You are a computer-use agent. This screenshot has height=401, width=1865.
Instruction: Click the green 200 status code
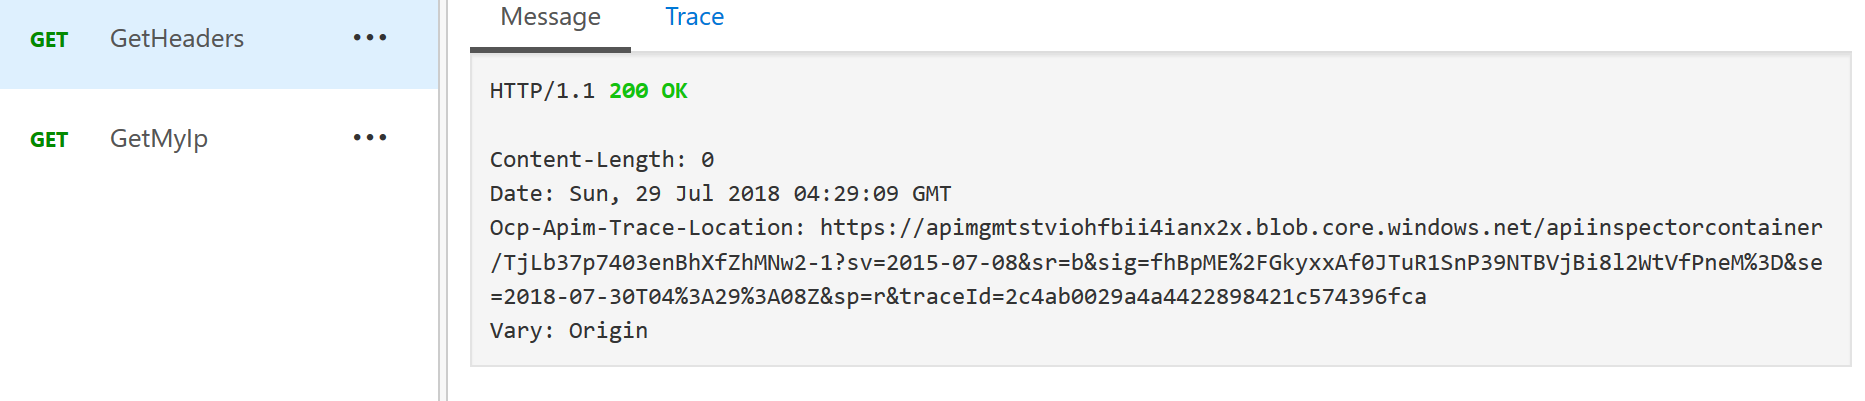click(x=628, y=91)
